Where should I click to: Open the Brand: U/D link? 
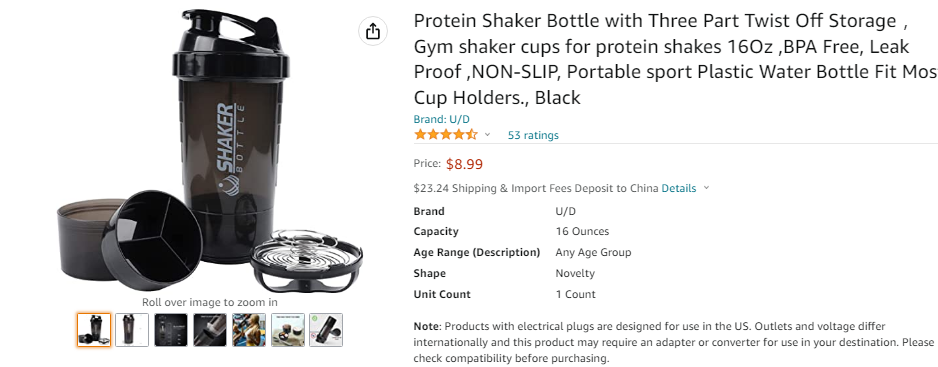[441, 119]
